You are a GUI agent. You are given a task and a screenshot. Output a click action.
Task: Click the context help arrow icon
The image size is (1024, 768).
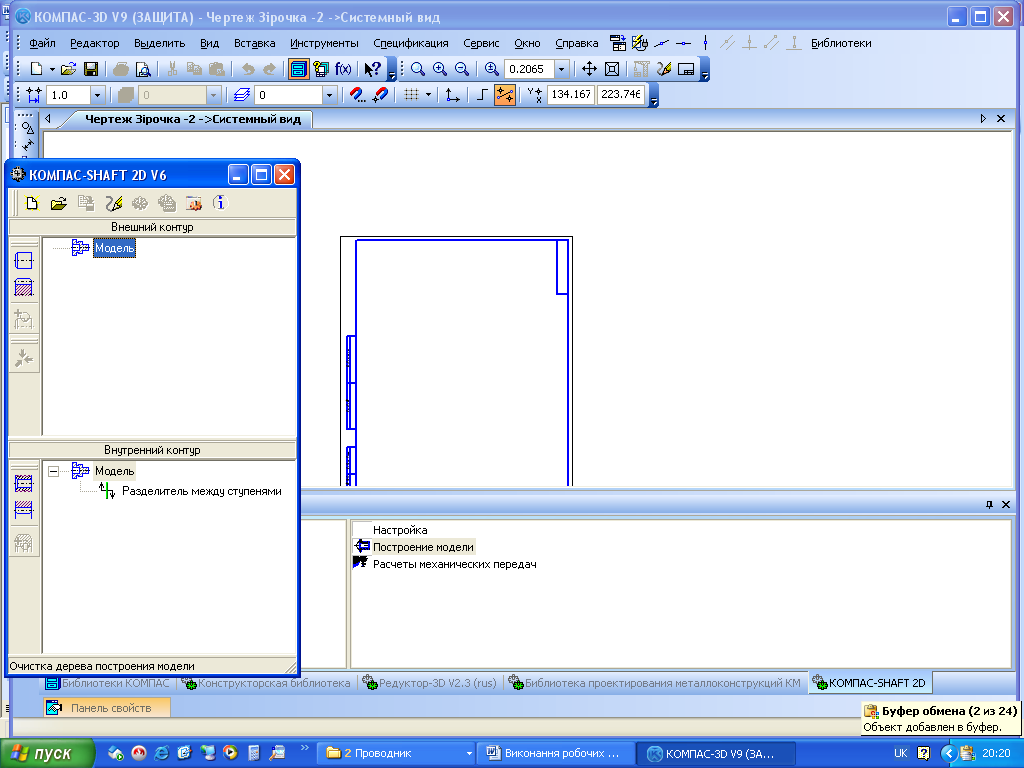tap(372, 69)
